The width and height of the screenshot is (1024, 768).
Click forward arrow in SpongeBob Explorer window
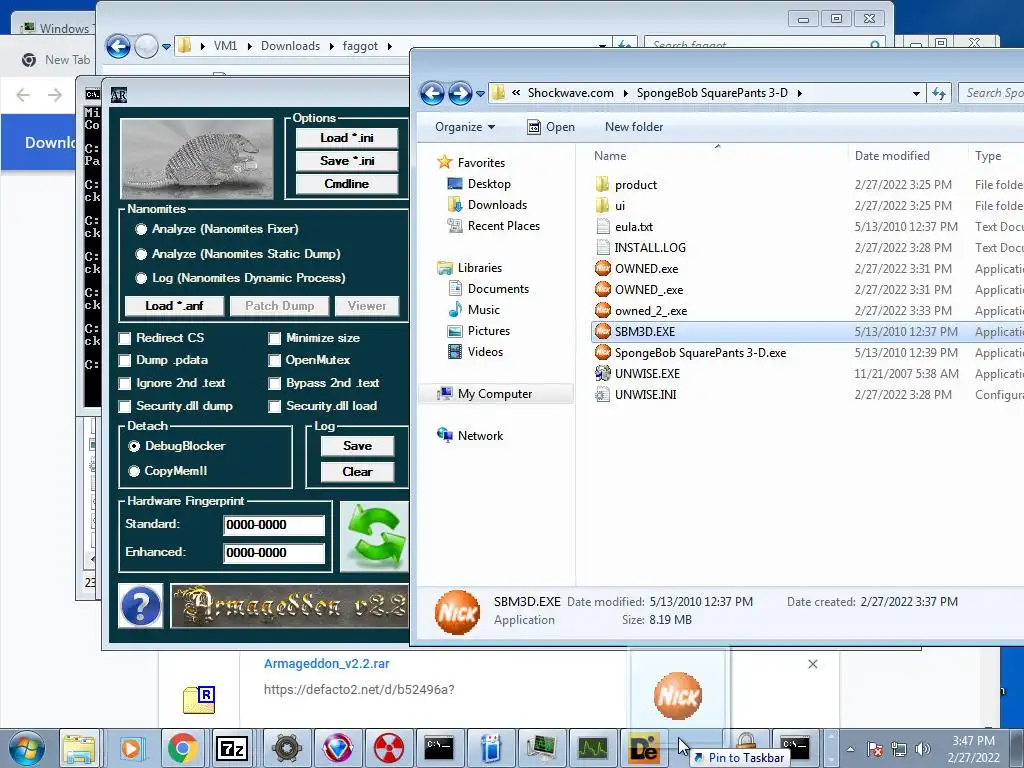click(x=460, y=93)
